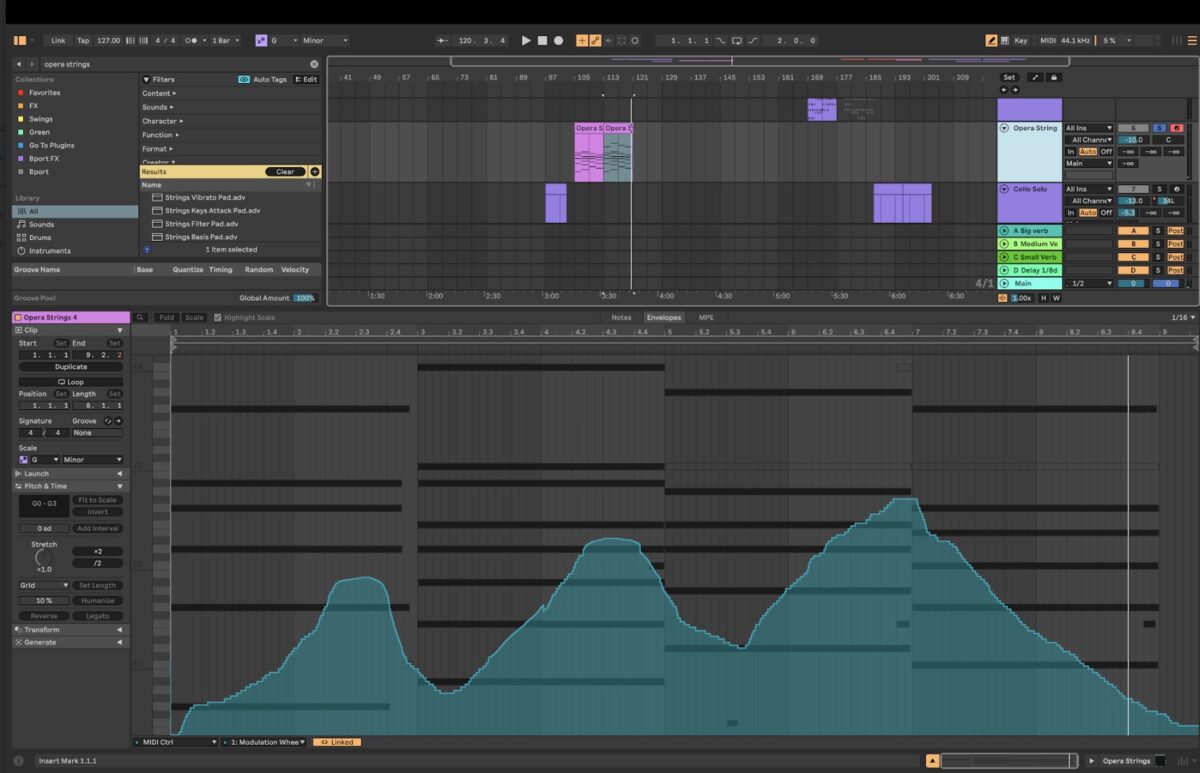Expand the Content filter group
The width and height of the screenshot is (1200, 773).
(158, 93)
